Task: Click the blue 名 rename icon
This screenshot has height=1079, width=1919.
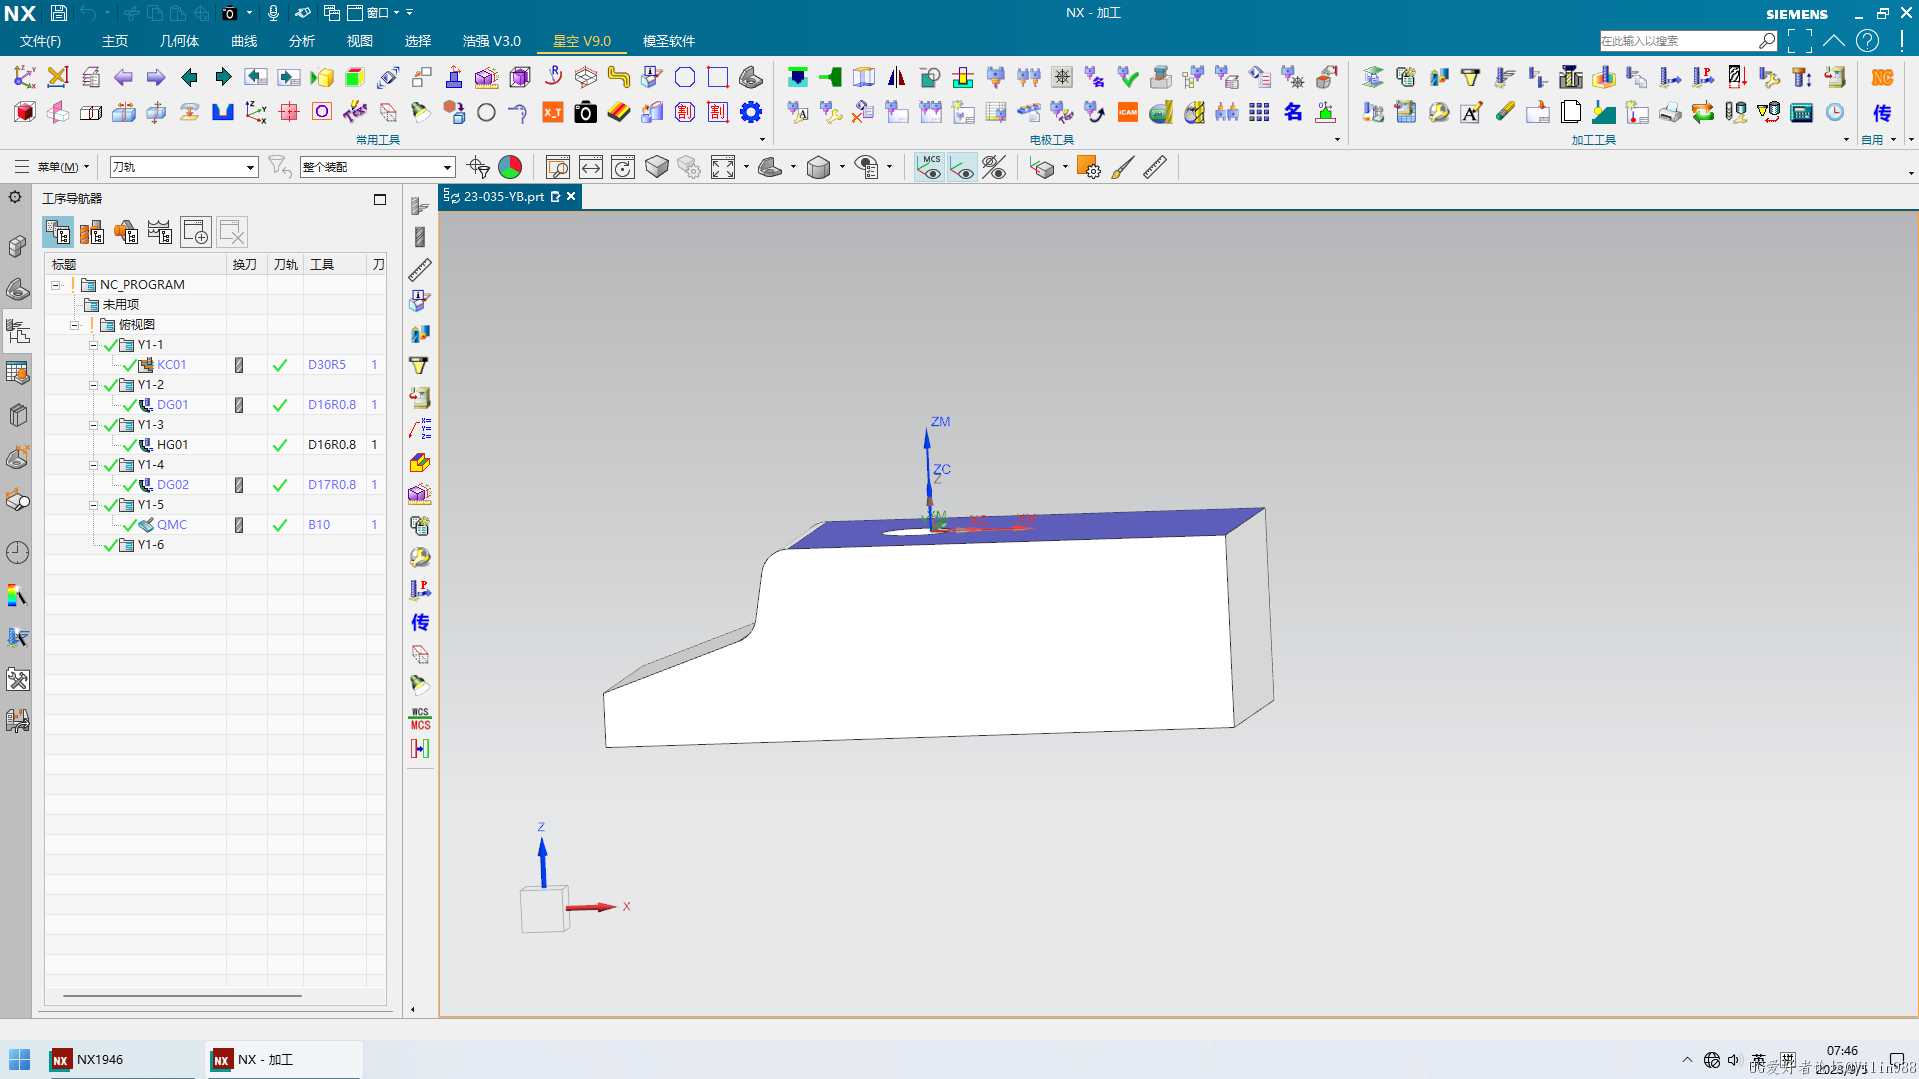Action: [x=1293, y=113]
